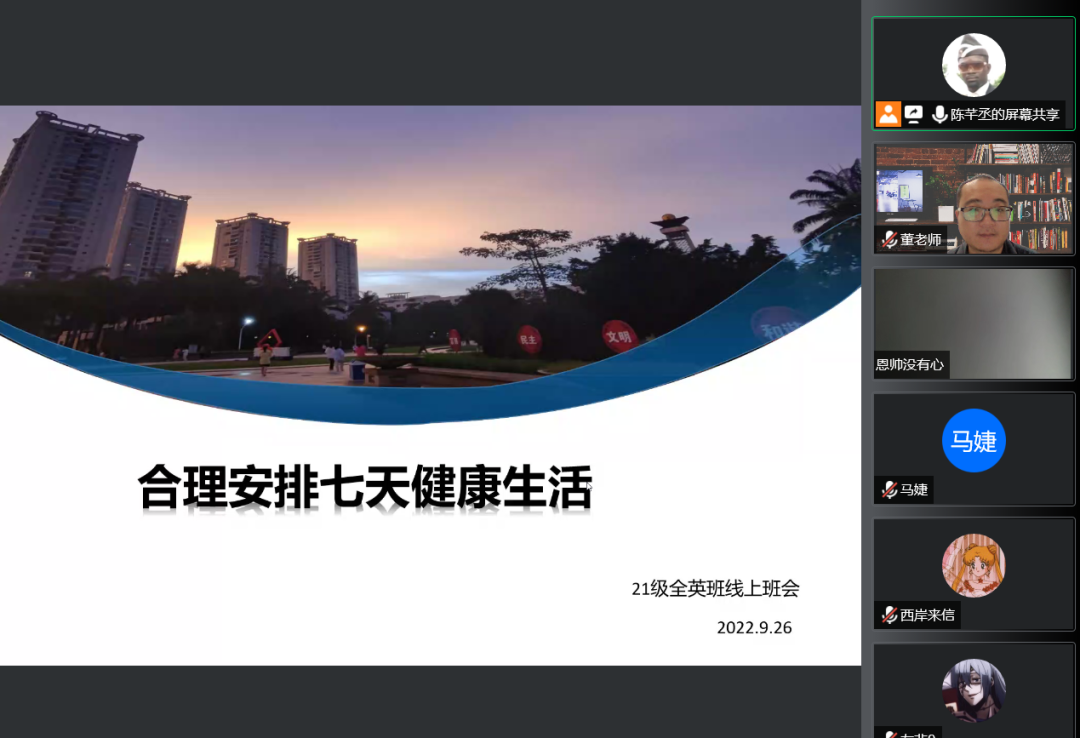Select 董老师's video thumbnail

[x=973, y=197]
